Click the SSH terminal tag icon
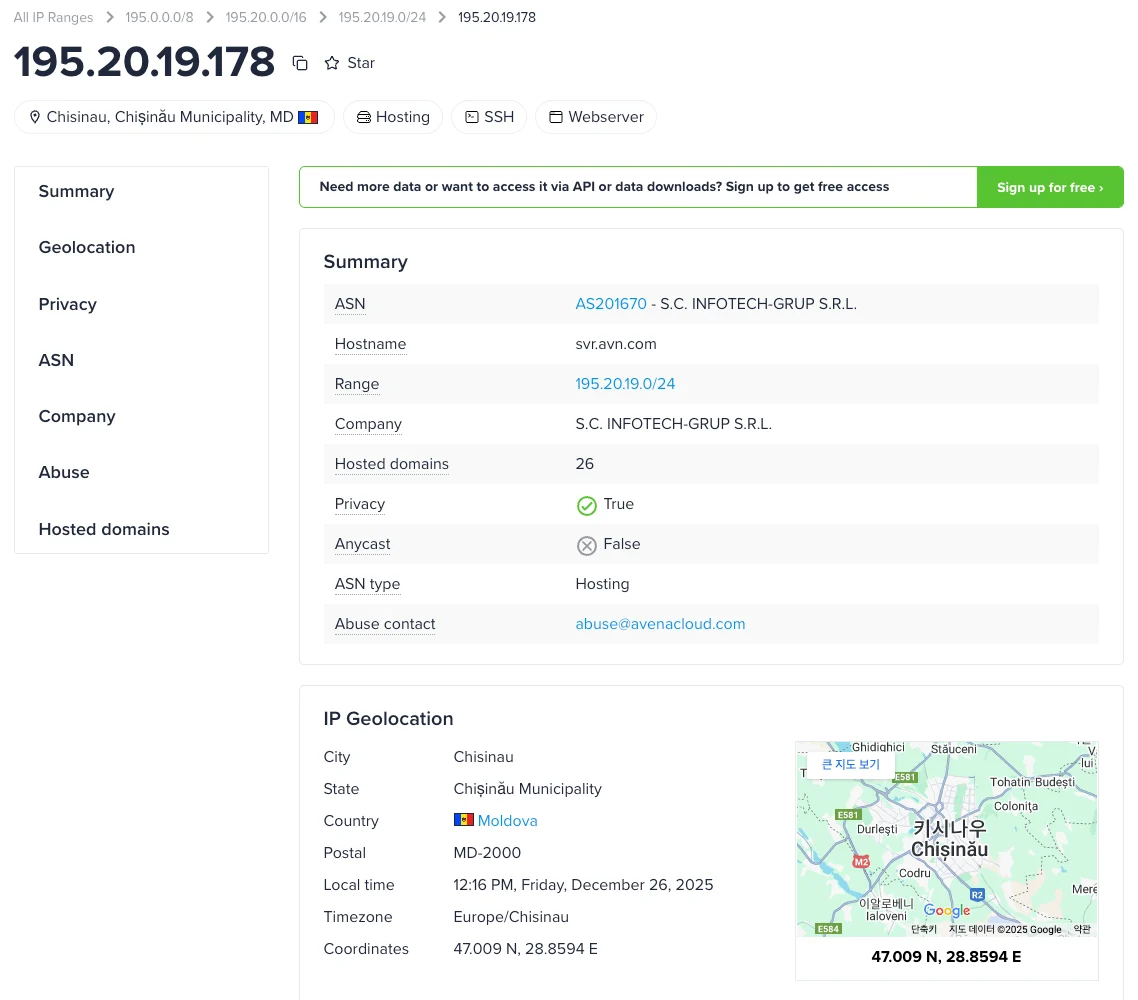 point(471,117)
